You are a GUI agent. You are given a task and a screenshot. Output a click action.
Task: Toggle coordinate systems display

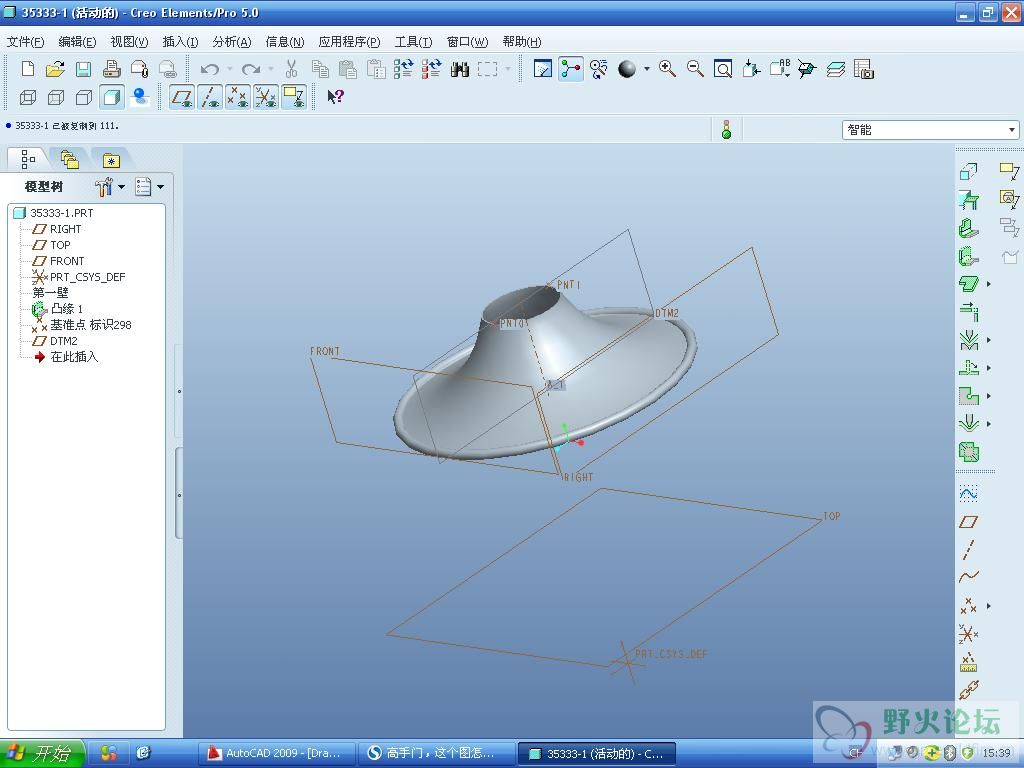coord(266,97)
